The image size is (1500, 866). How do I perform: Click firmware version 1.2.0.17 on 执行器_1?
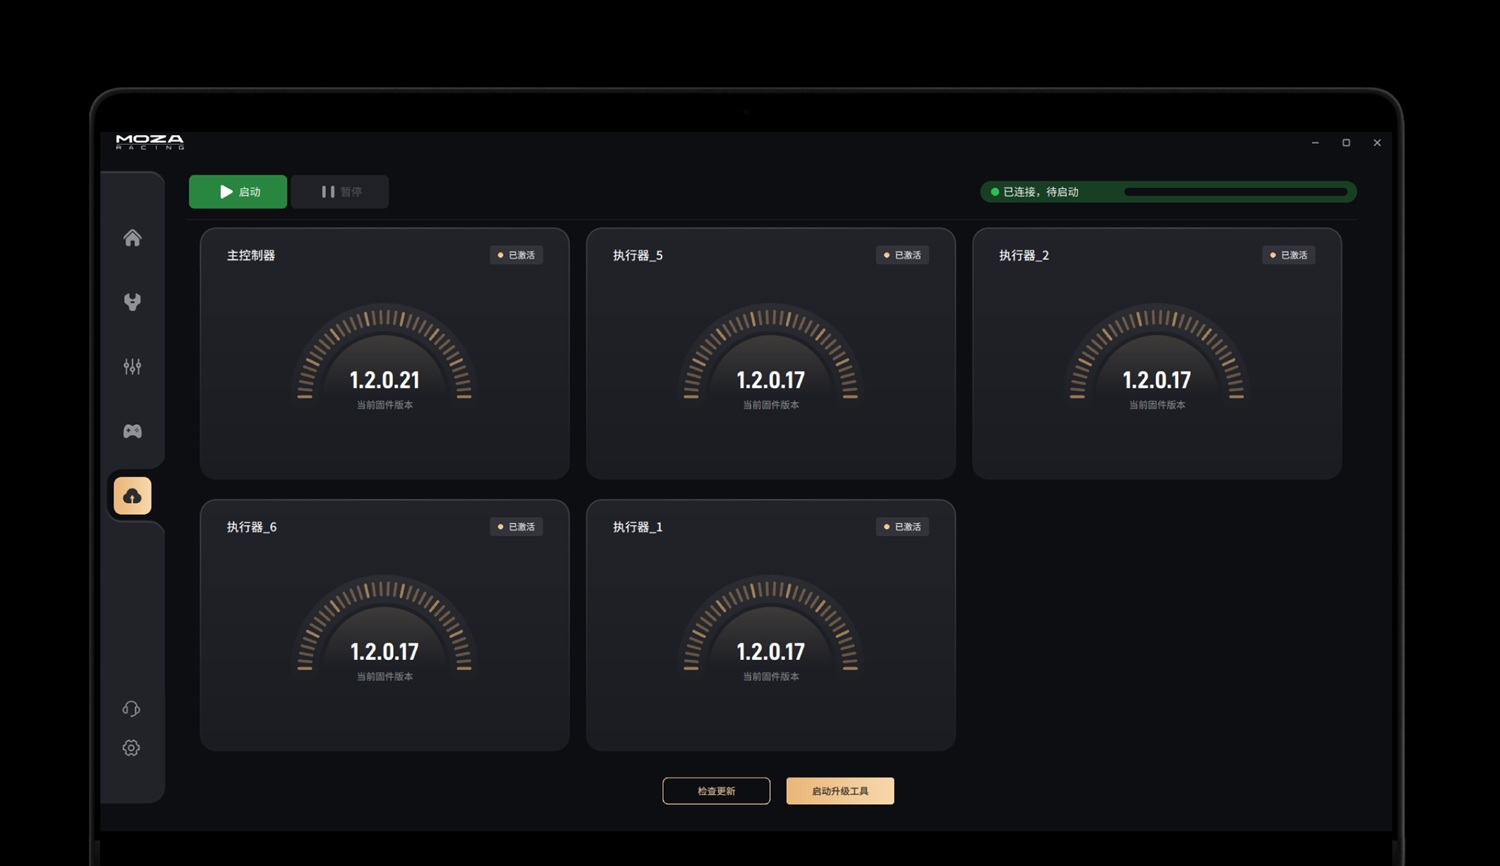[771, 652]
